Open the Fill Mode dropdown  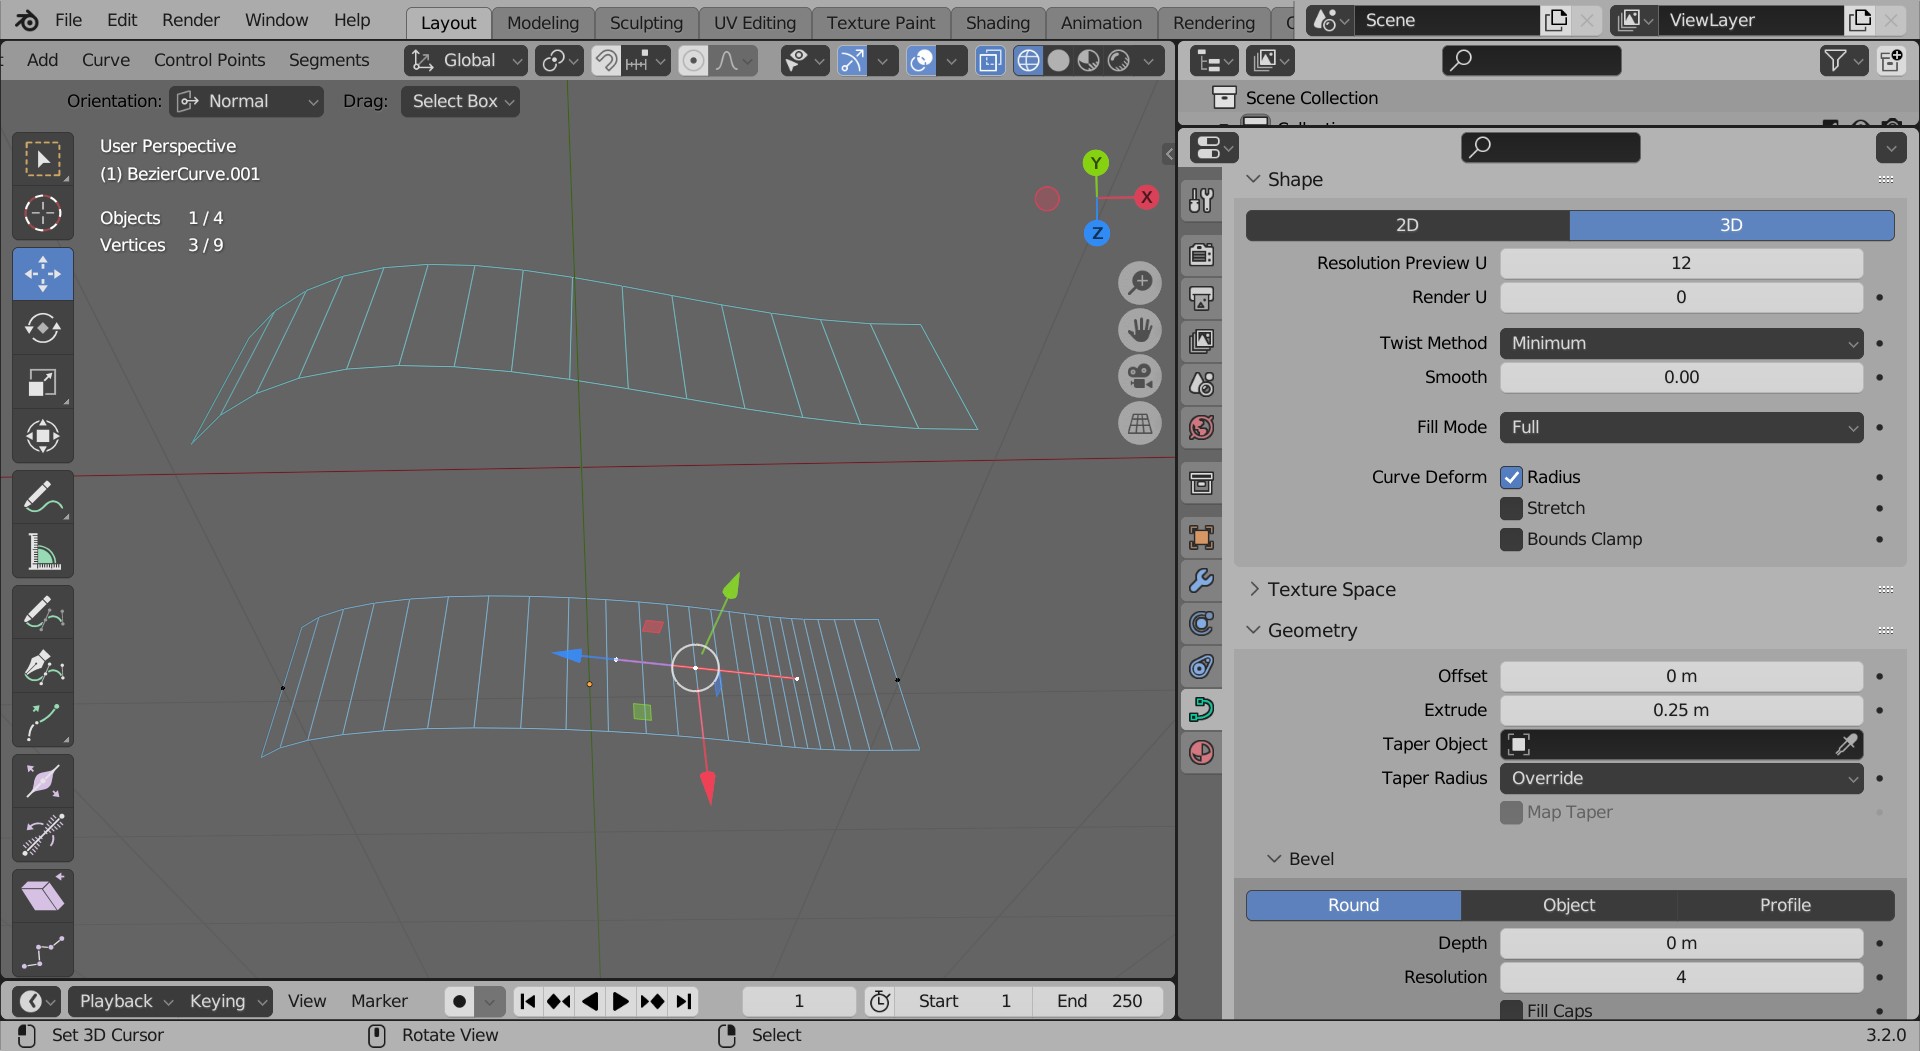(1681, 427)
